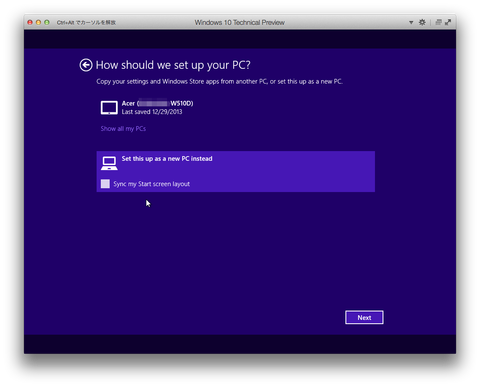Viewport: 480px width, 387px height.
Task: Click the laptop icon for new PC setup
Action: pyautogui.click(x=109, y=163)
